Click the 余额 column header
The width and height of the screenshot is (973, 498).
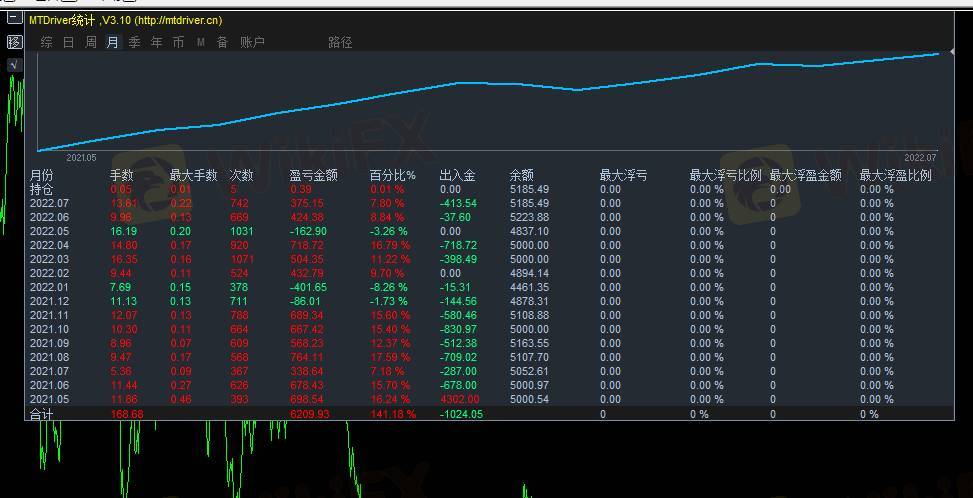tap(521, 176)
